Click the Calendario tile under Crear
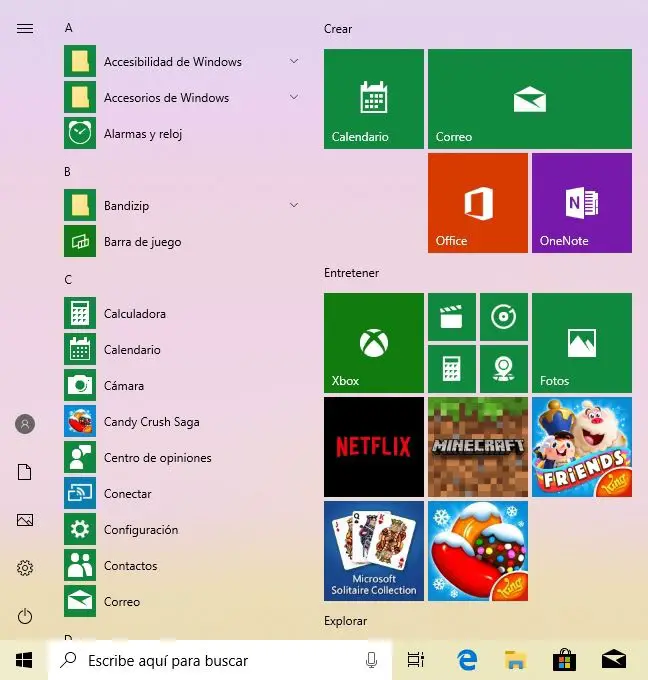The height and width of the screenshot is (680, 648). click(373, 99)
